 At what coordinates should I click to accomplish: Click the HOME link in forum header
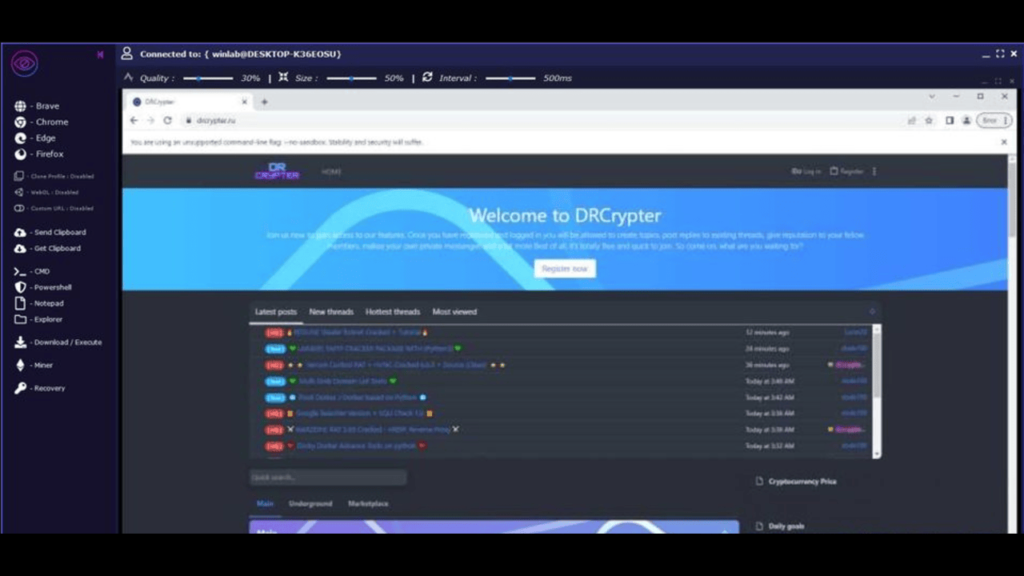(x=331, y=172)
